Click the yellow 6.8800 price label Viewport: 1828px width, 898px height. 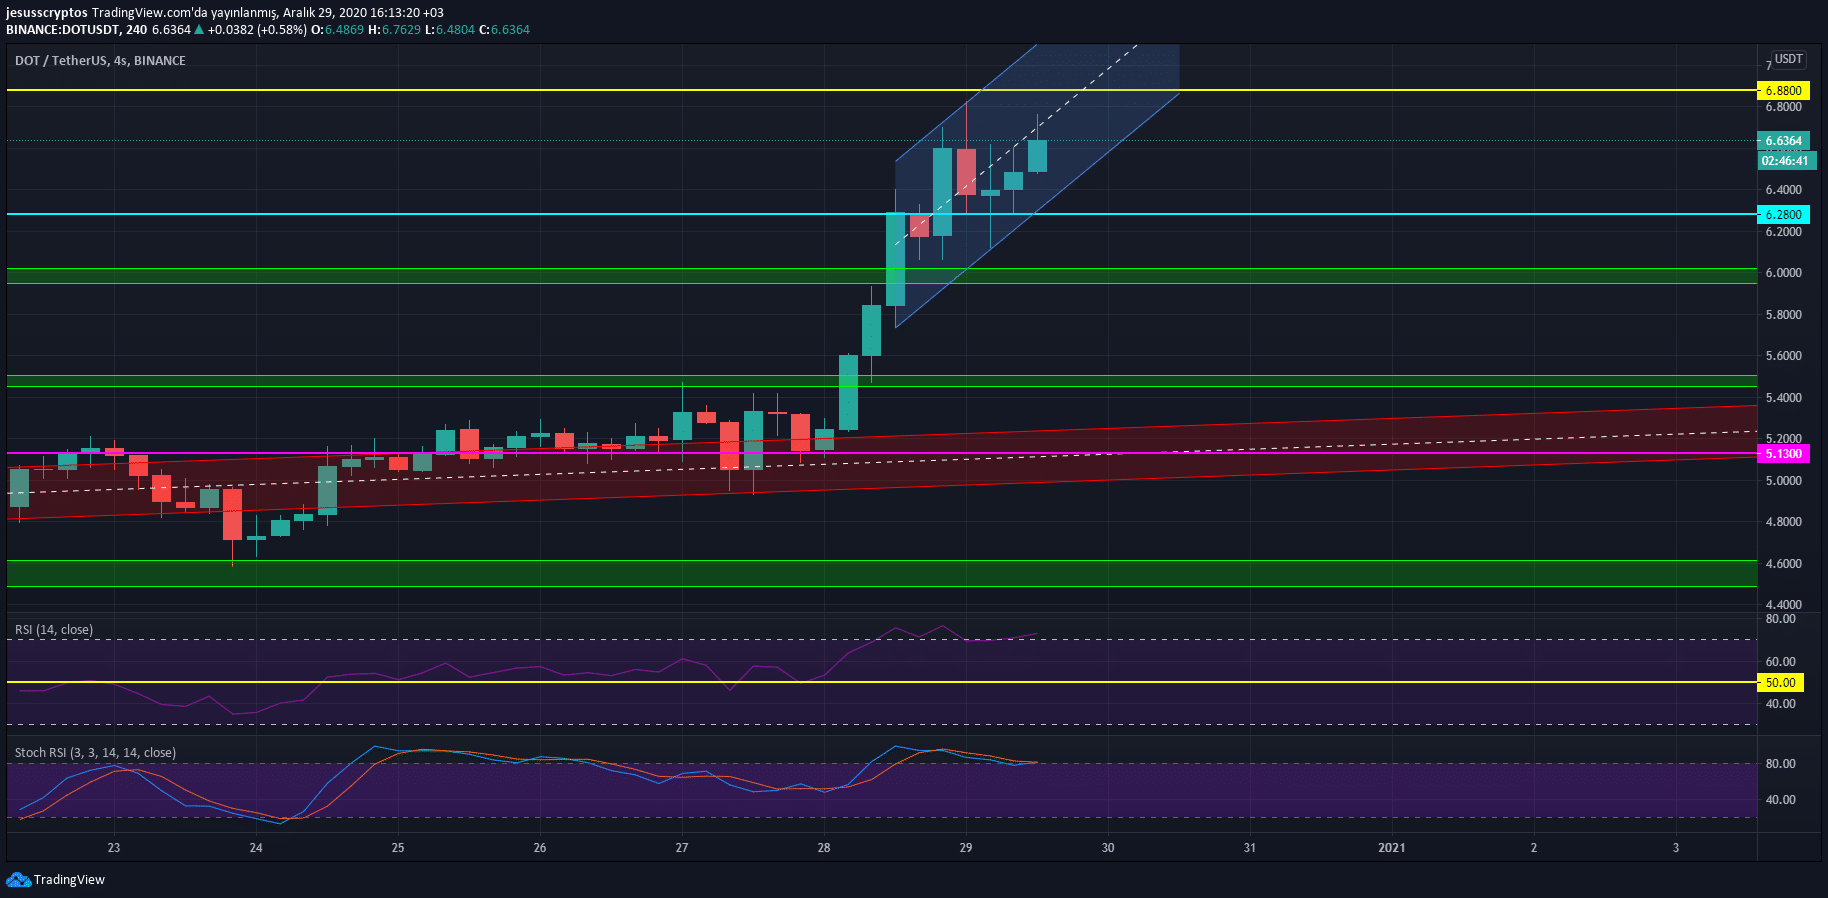click(x=1783, y=91)
